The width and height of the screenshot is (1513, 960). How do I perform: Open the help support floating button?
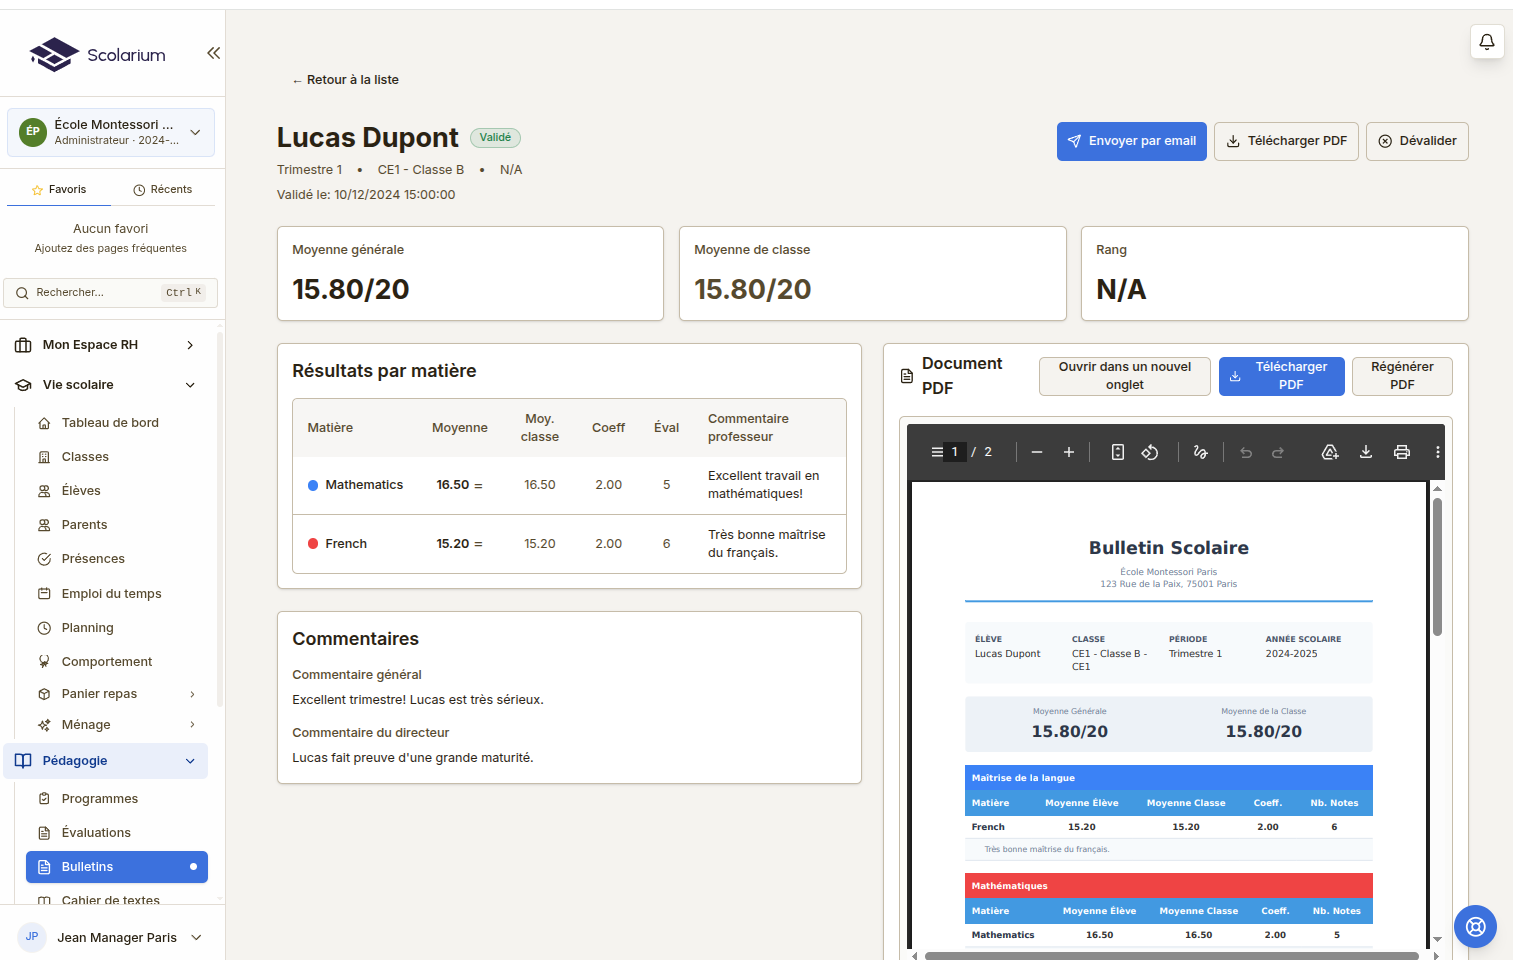(1475, 926)
